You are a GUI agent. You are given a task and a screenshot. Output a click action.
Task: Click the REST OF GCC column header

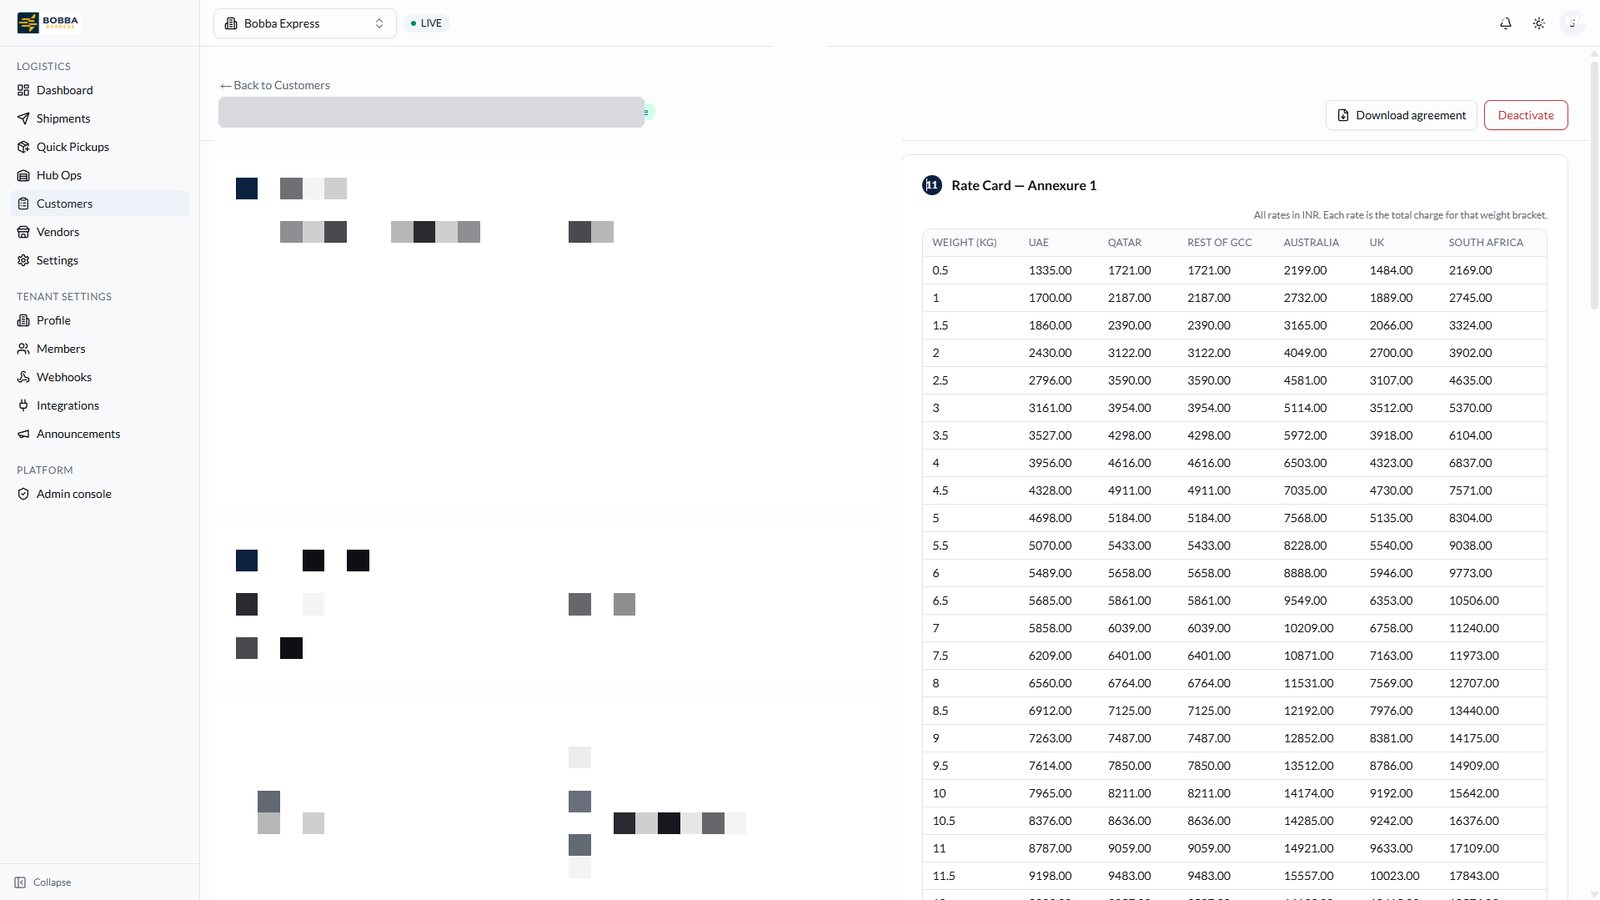1219,242
